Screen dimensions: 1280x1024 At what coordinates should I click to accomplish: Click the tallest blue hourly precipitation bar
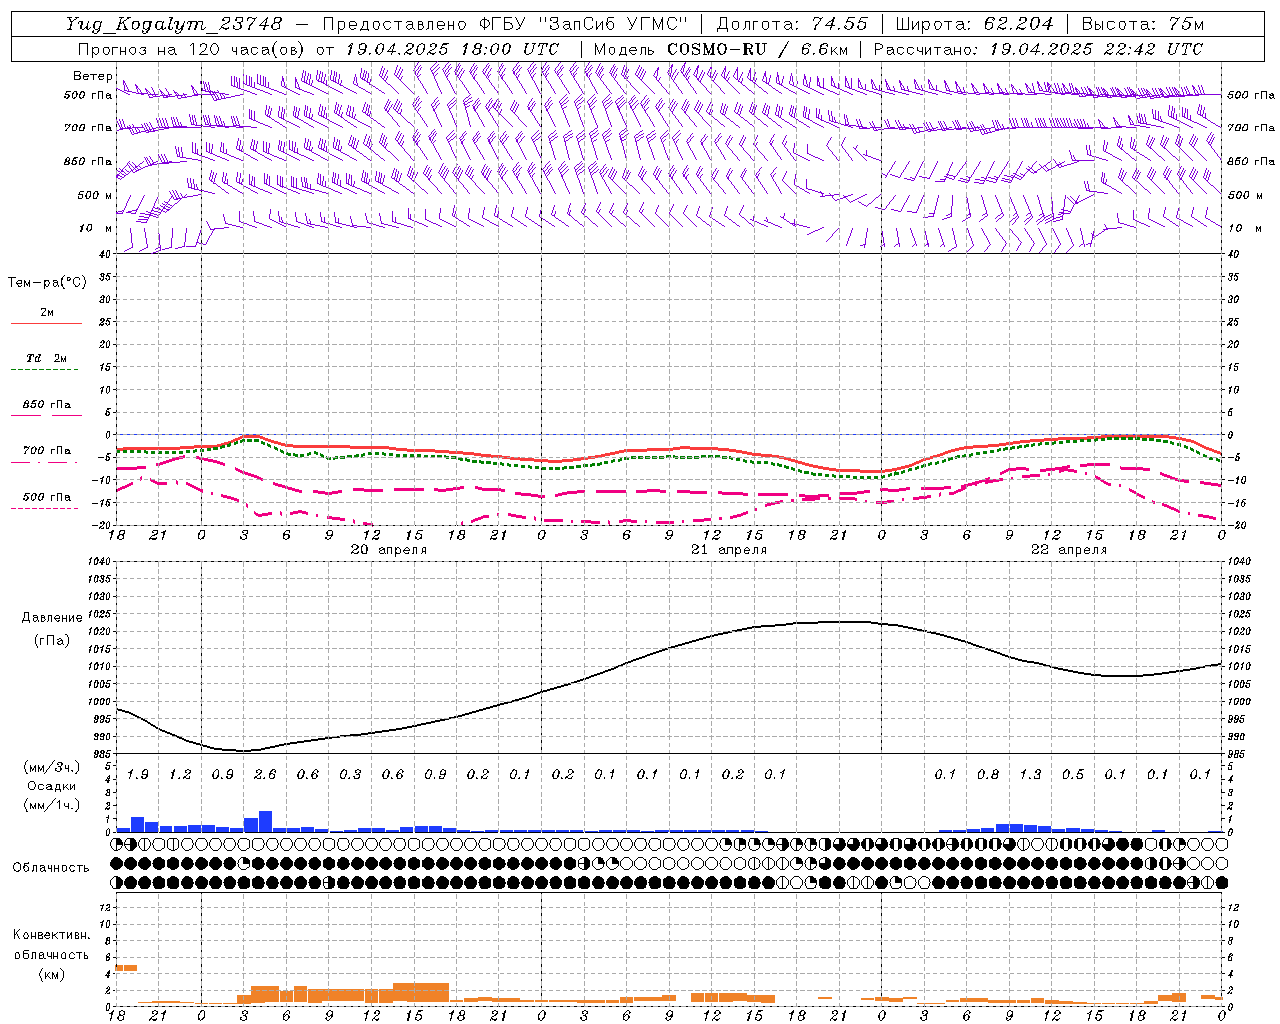coord(265,821)
